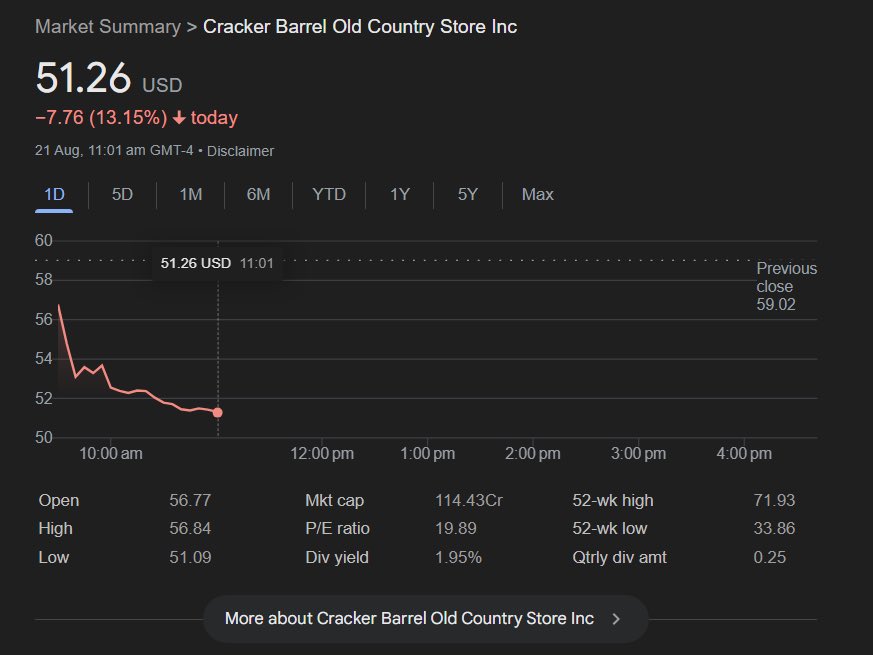
Task: Click the red down arrow icon
Action: [x=179, y=118]
